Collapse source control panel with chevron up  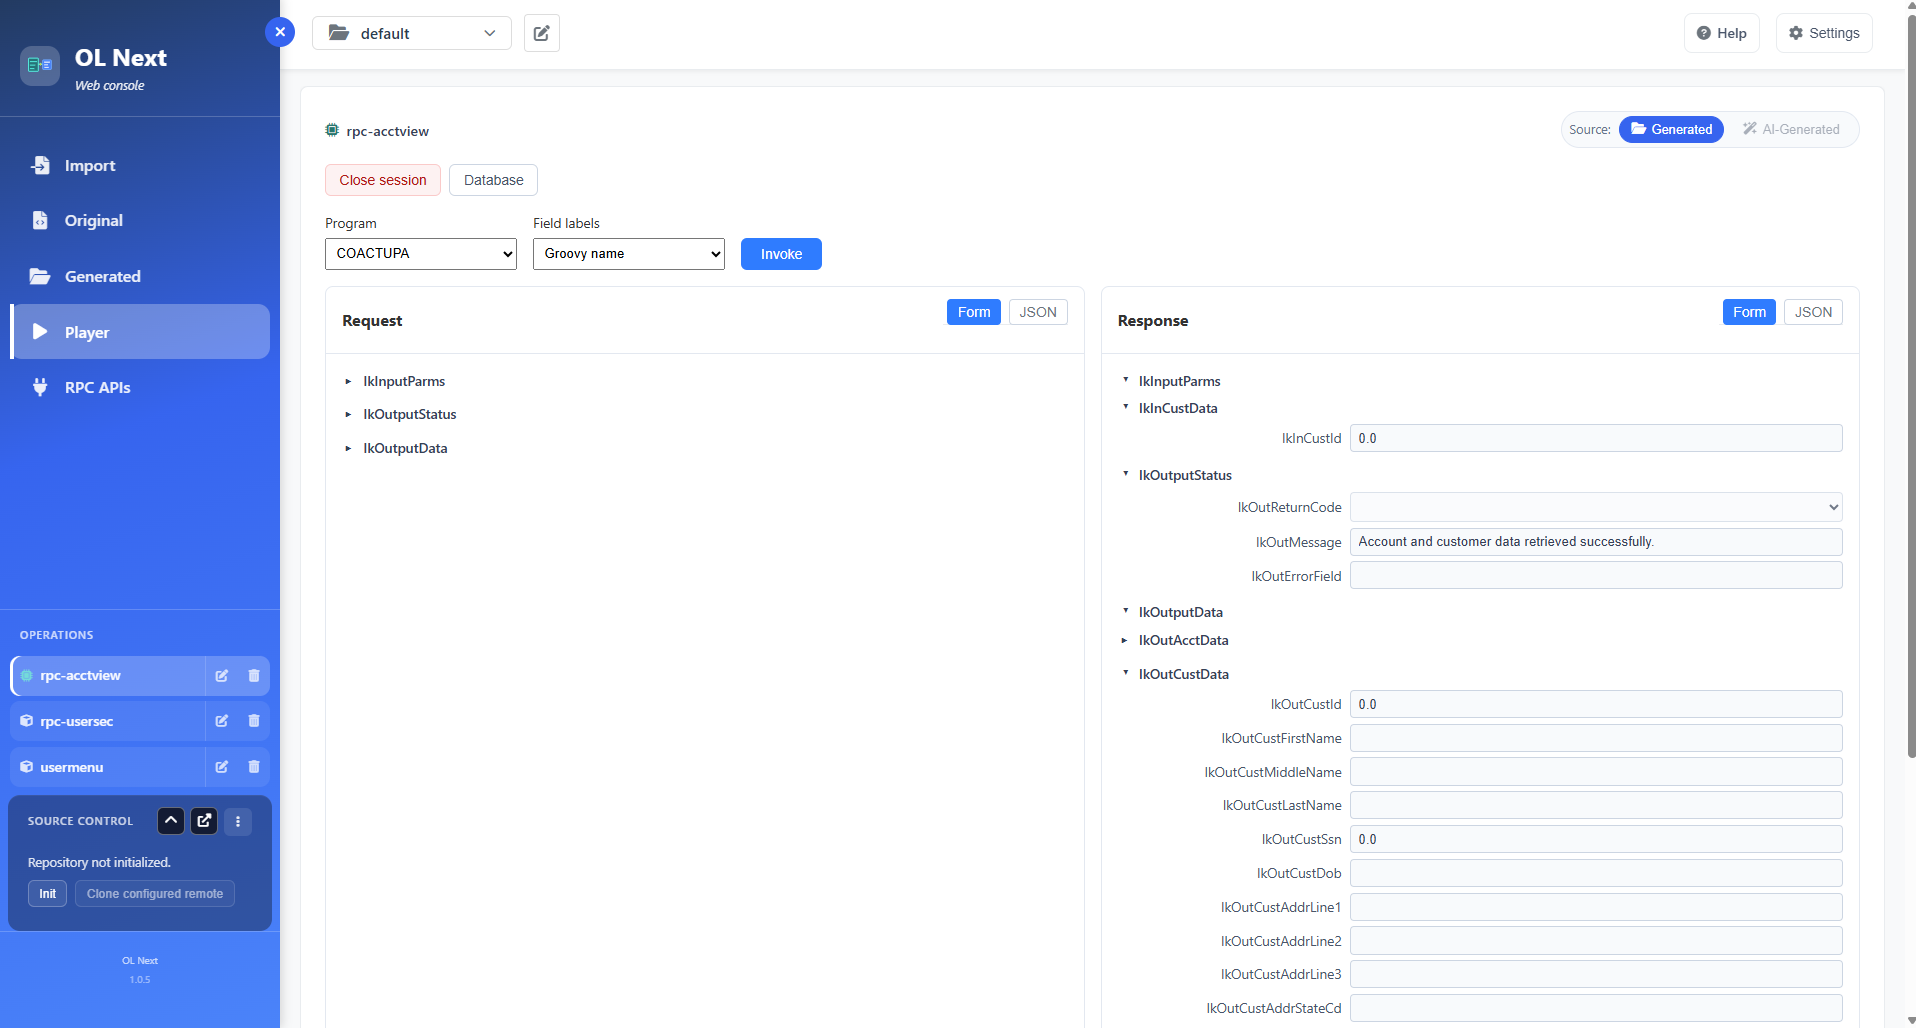click(x=171, y=821)
